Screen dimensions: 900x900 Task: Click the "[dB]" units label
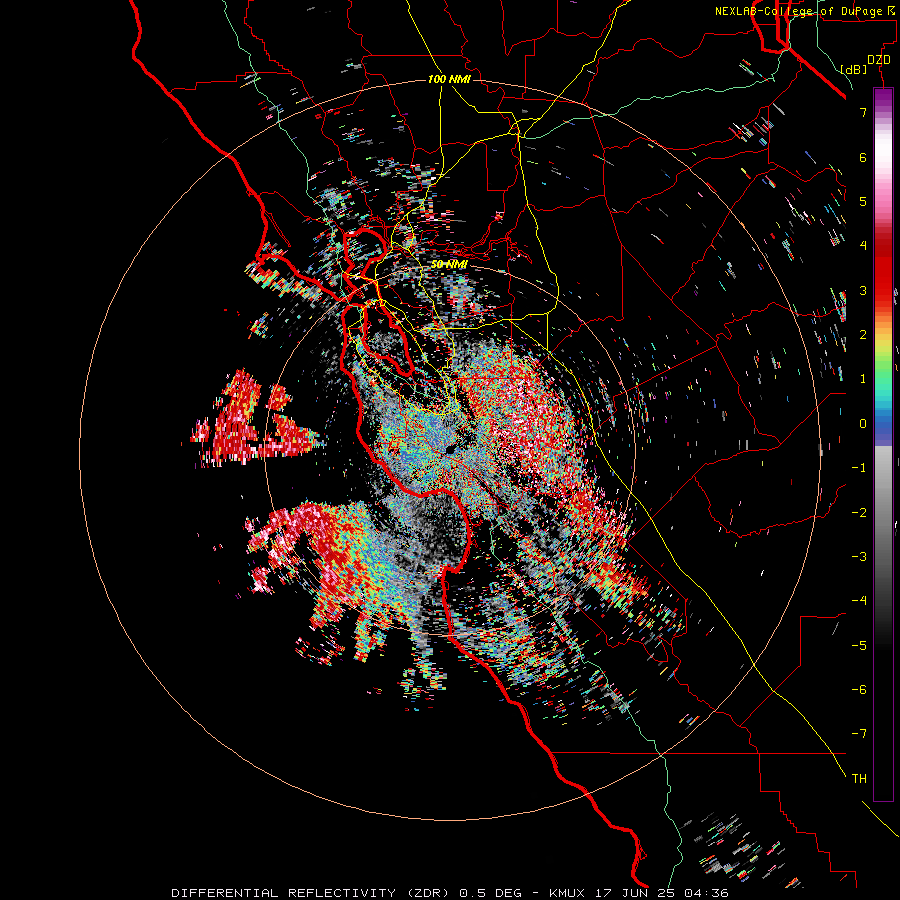(x=853, y=70)
